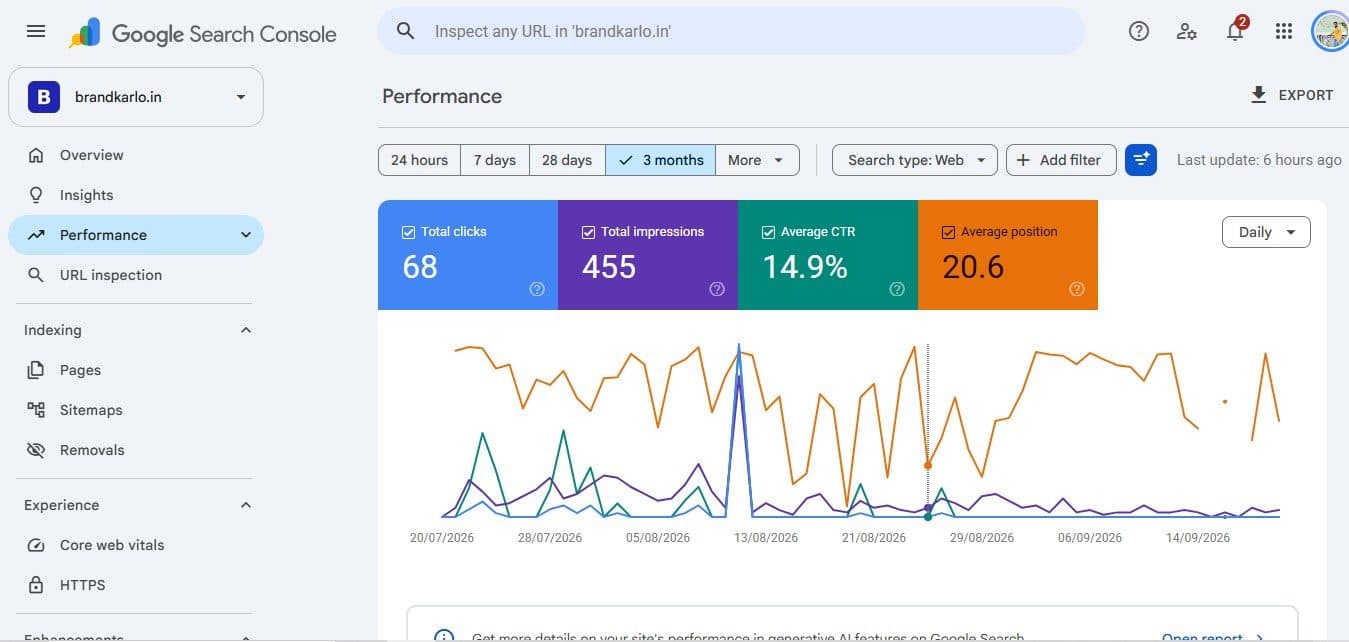The width and height of the screenshot is (1349, 642).
Task: Click the Add filter plus icon
Action: coord(1023,160)
